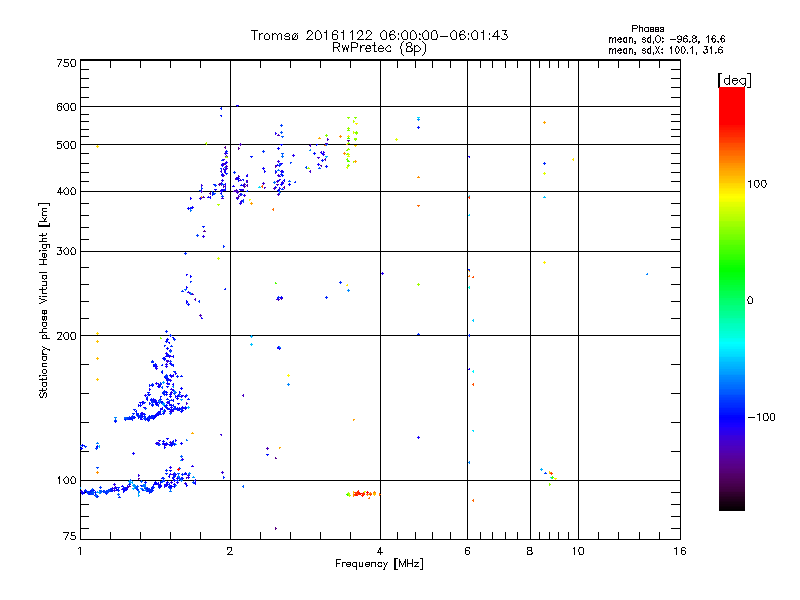The width and height of the screenshot is (800, 600).
Task: Click 'mean, sd,X: 100.1, 31.6' text
Action: coord(665,50)
